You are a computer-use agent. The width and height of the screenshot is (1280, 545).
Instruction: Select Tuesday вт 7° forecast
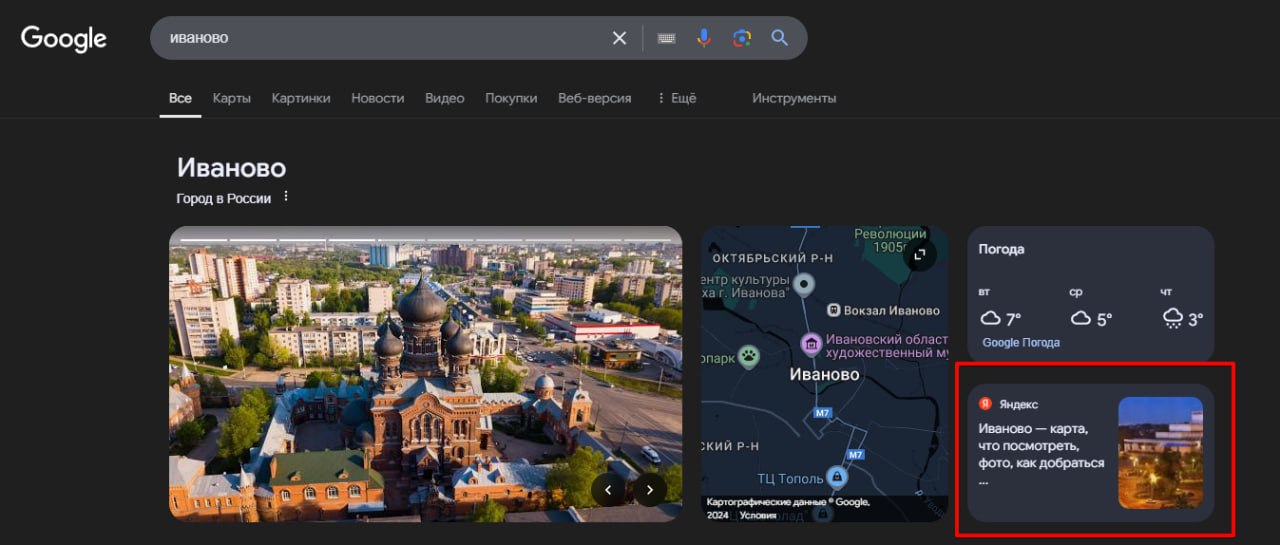pyautogui.click(x=1000, y=310)
